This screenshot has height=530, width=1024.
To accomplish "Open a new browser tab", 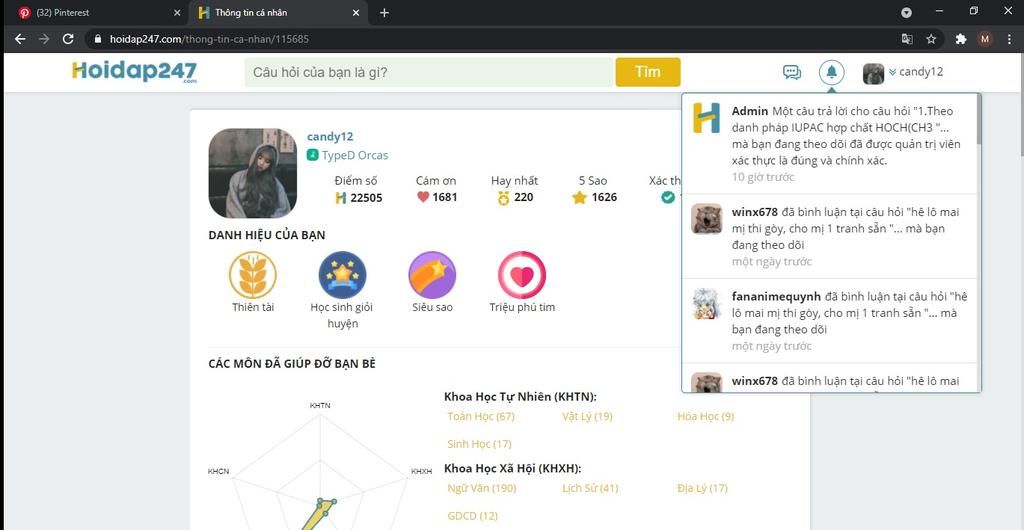I will 384,12.
